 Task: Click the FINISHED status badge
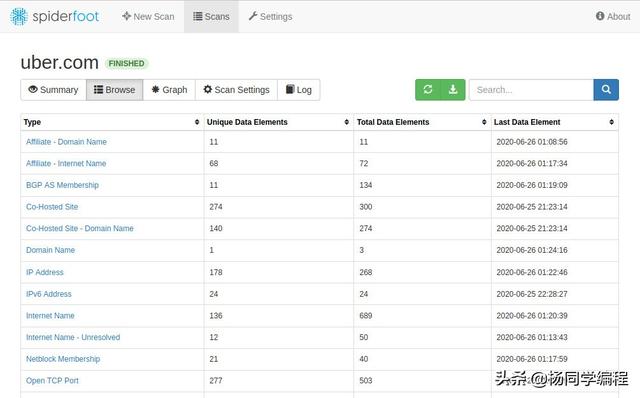[127, 64]
